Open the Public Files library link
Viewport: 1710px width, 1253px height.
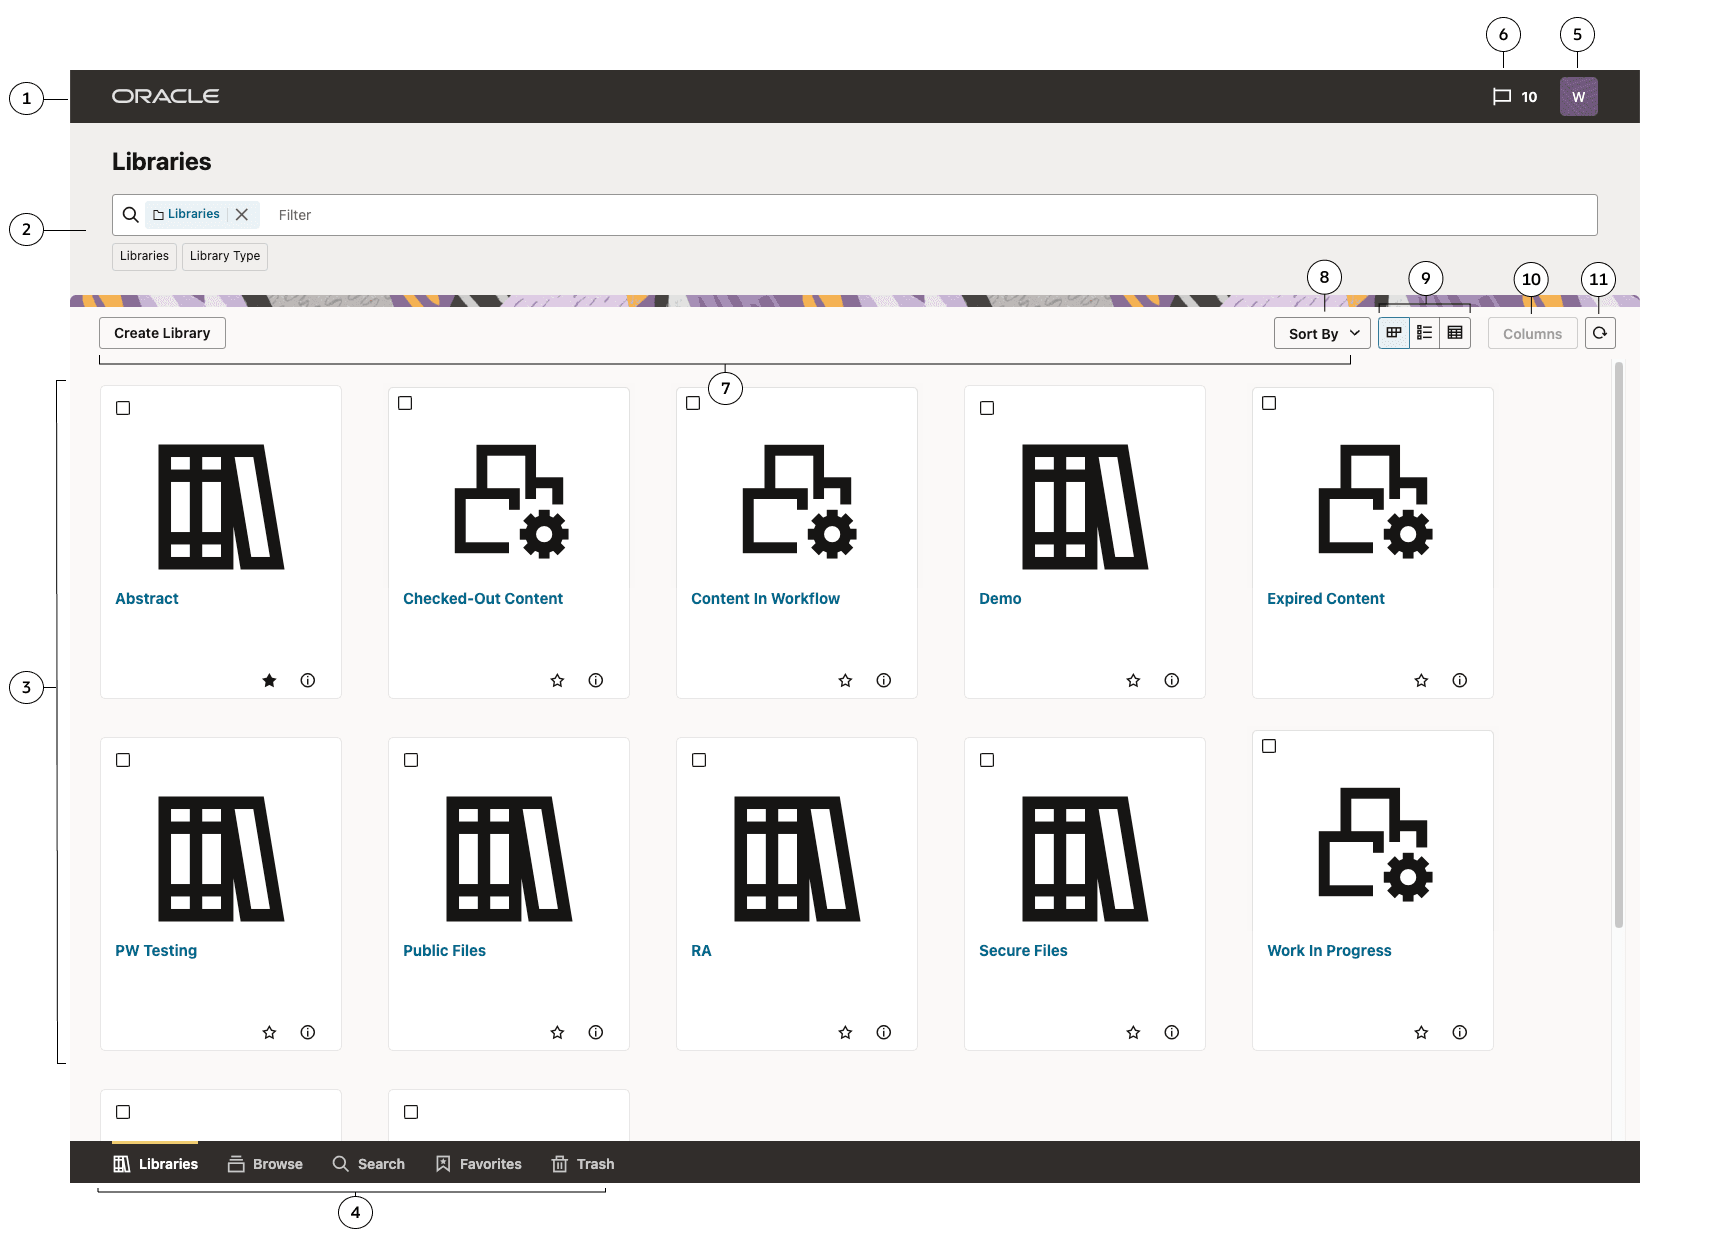444,950
